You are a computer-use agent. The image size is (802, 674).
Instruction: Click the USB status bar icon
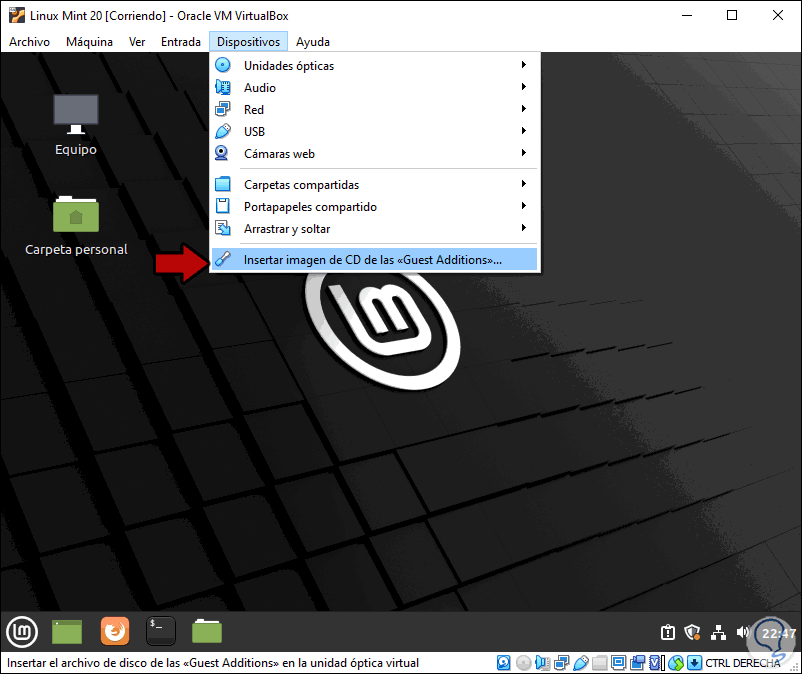(581, 663)
